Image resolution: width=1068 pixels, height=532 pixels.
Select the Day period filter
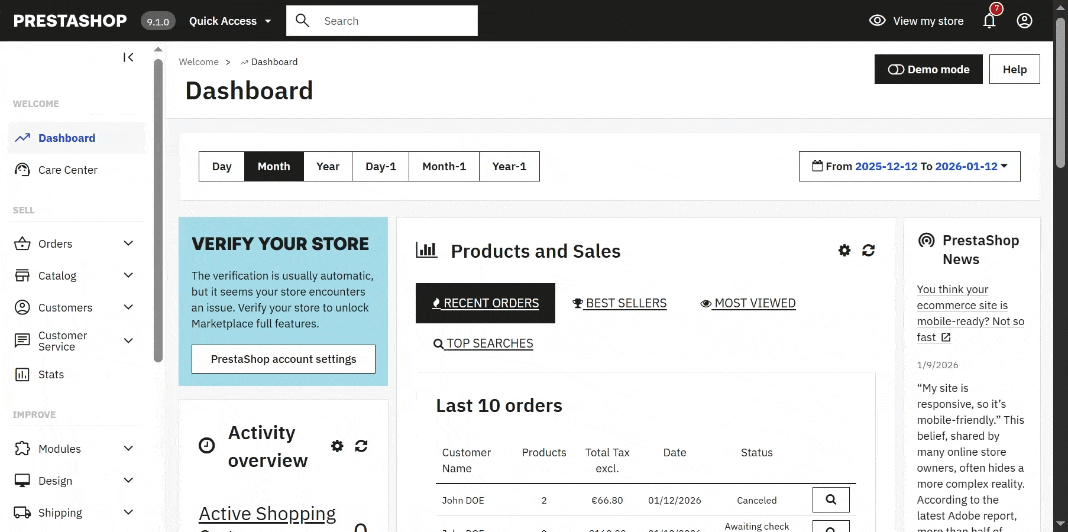[222, 167]
